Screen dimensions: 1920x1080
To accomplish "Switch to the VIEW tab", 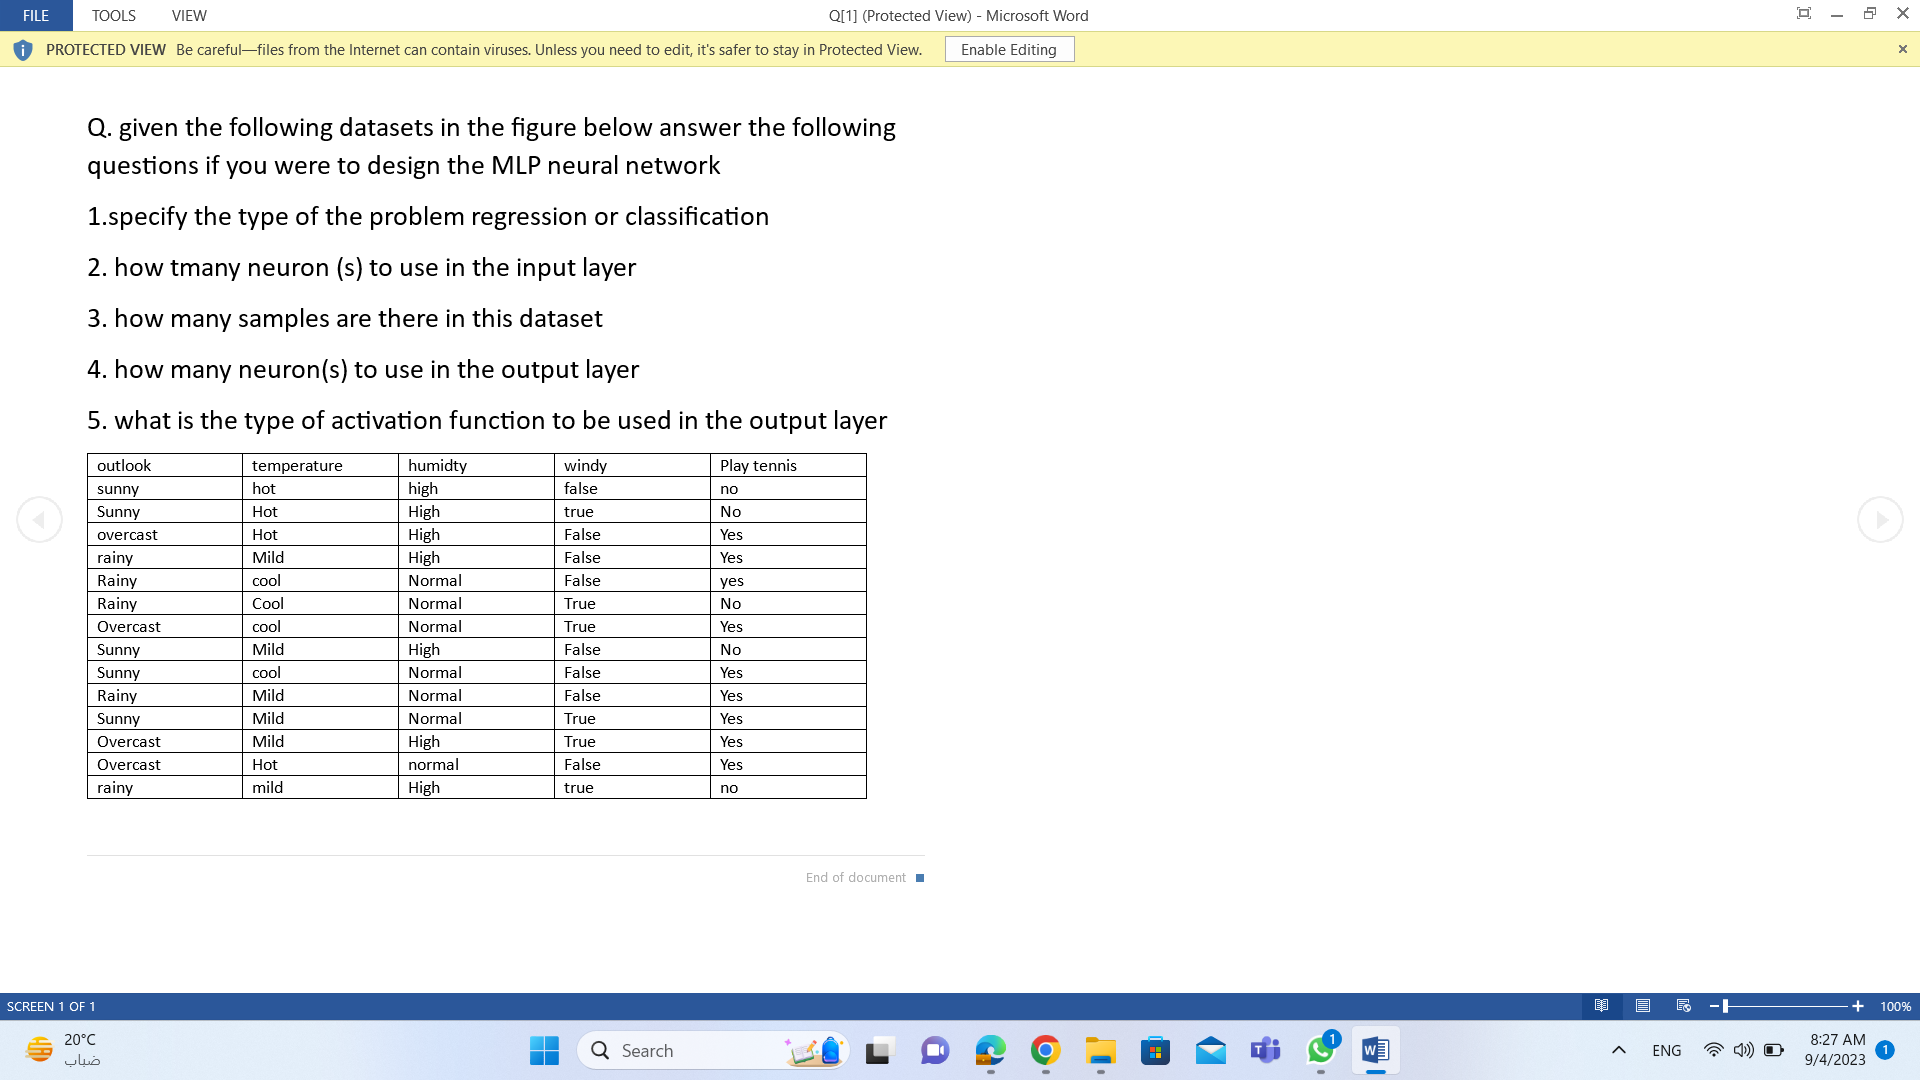I will (x=188, y=15).
